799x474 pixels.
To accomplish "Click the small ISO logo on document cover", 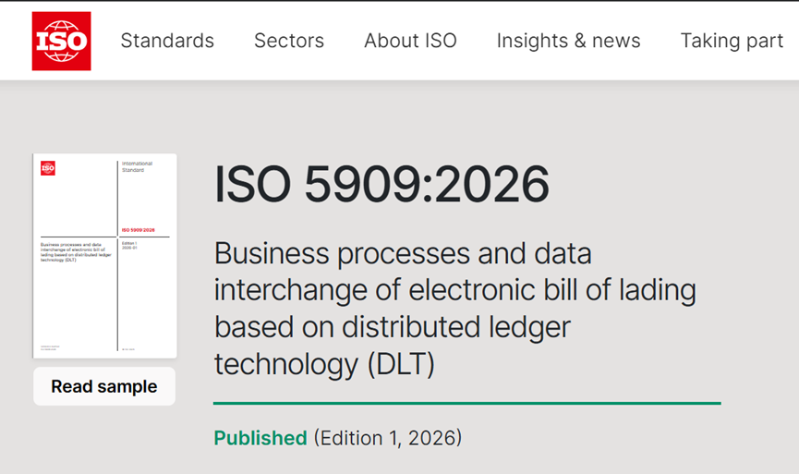I will tap(48, 168).
